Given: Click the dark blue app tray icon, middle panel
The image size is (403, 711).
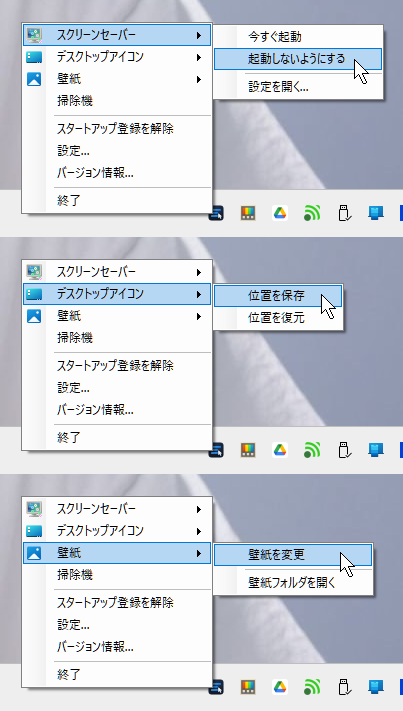Looking at the screenshot, I should 216,450.
